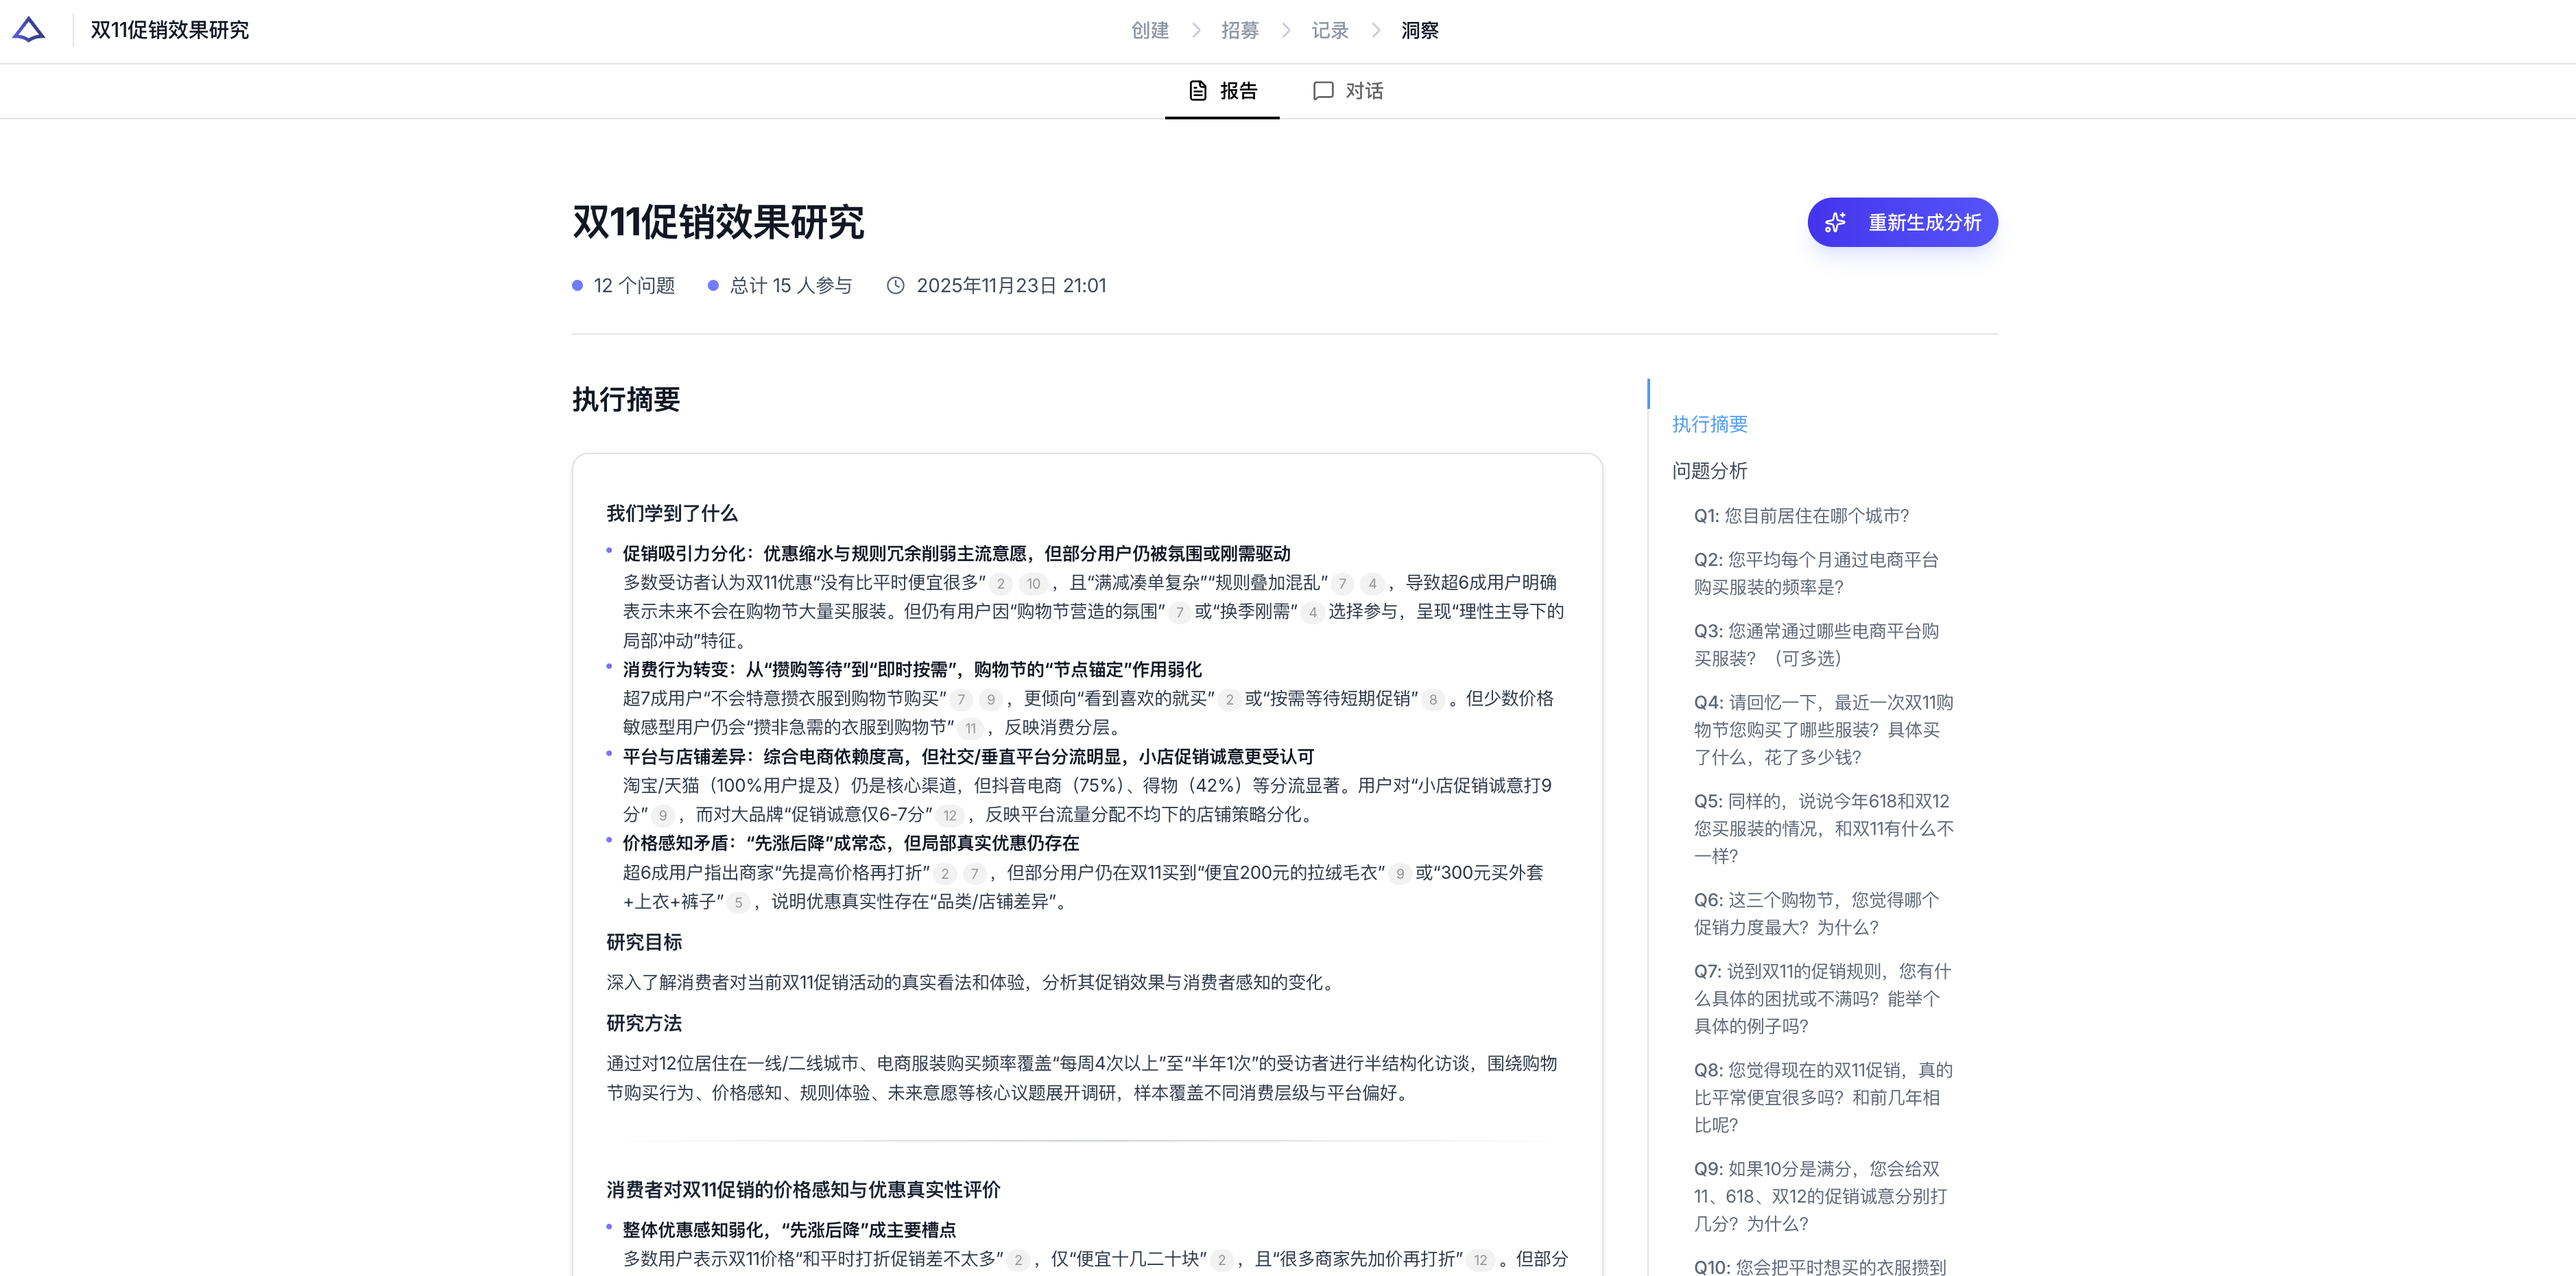Open Q6 about biggest promotion strength

pyautogui.click(x=1816, y=914)
